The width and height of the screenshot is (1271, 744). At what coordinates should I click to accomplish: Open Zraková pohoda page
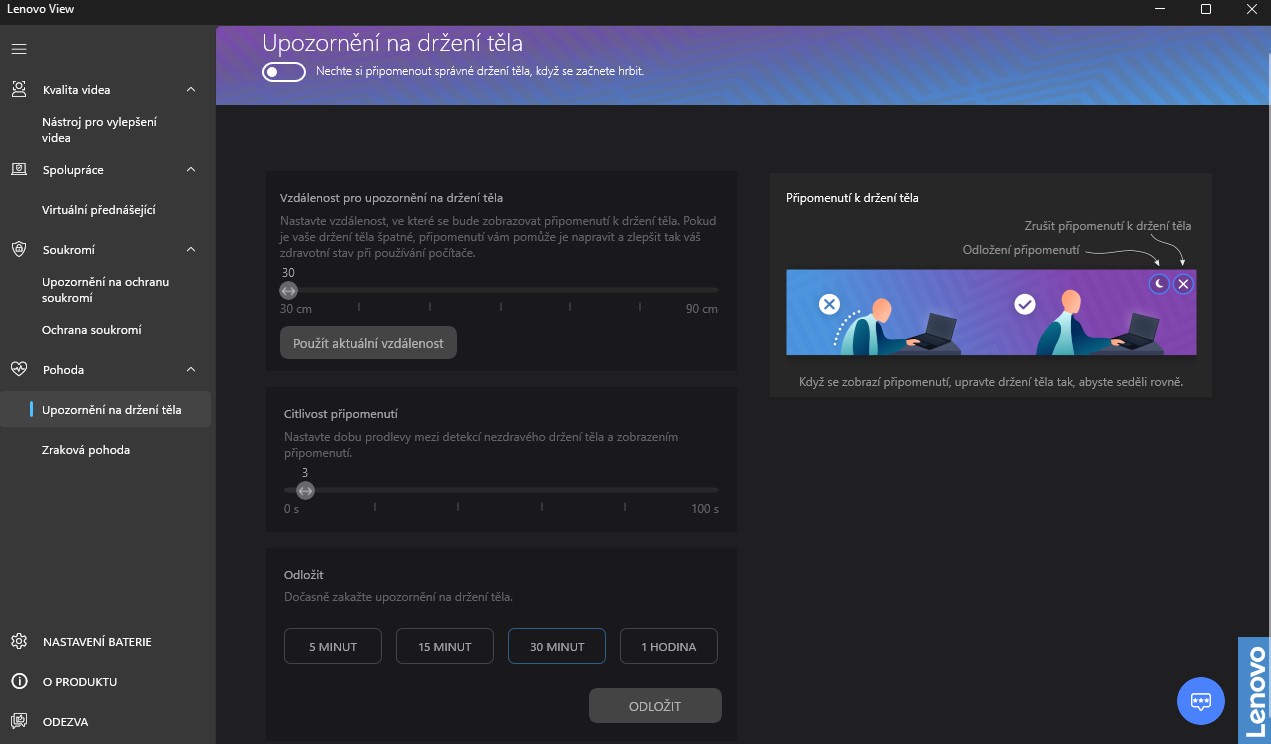(86, 450)
